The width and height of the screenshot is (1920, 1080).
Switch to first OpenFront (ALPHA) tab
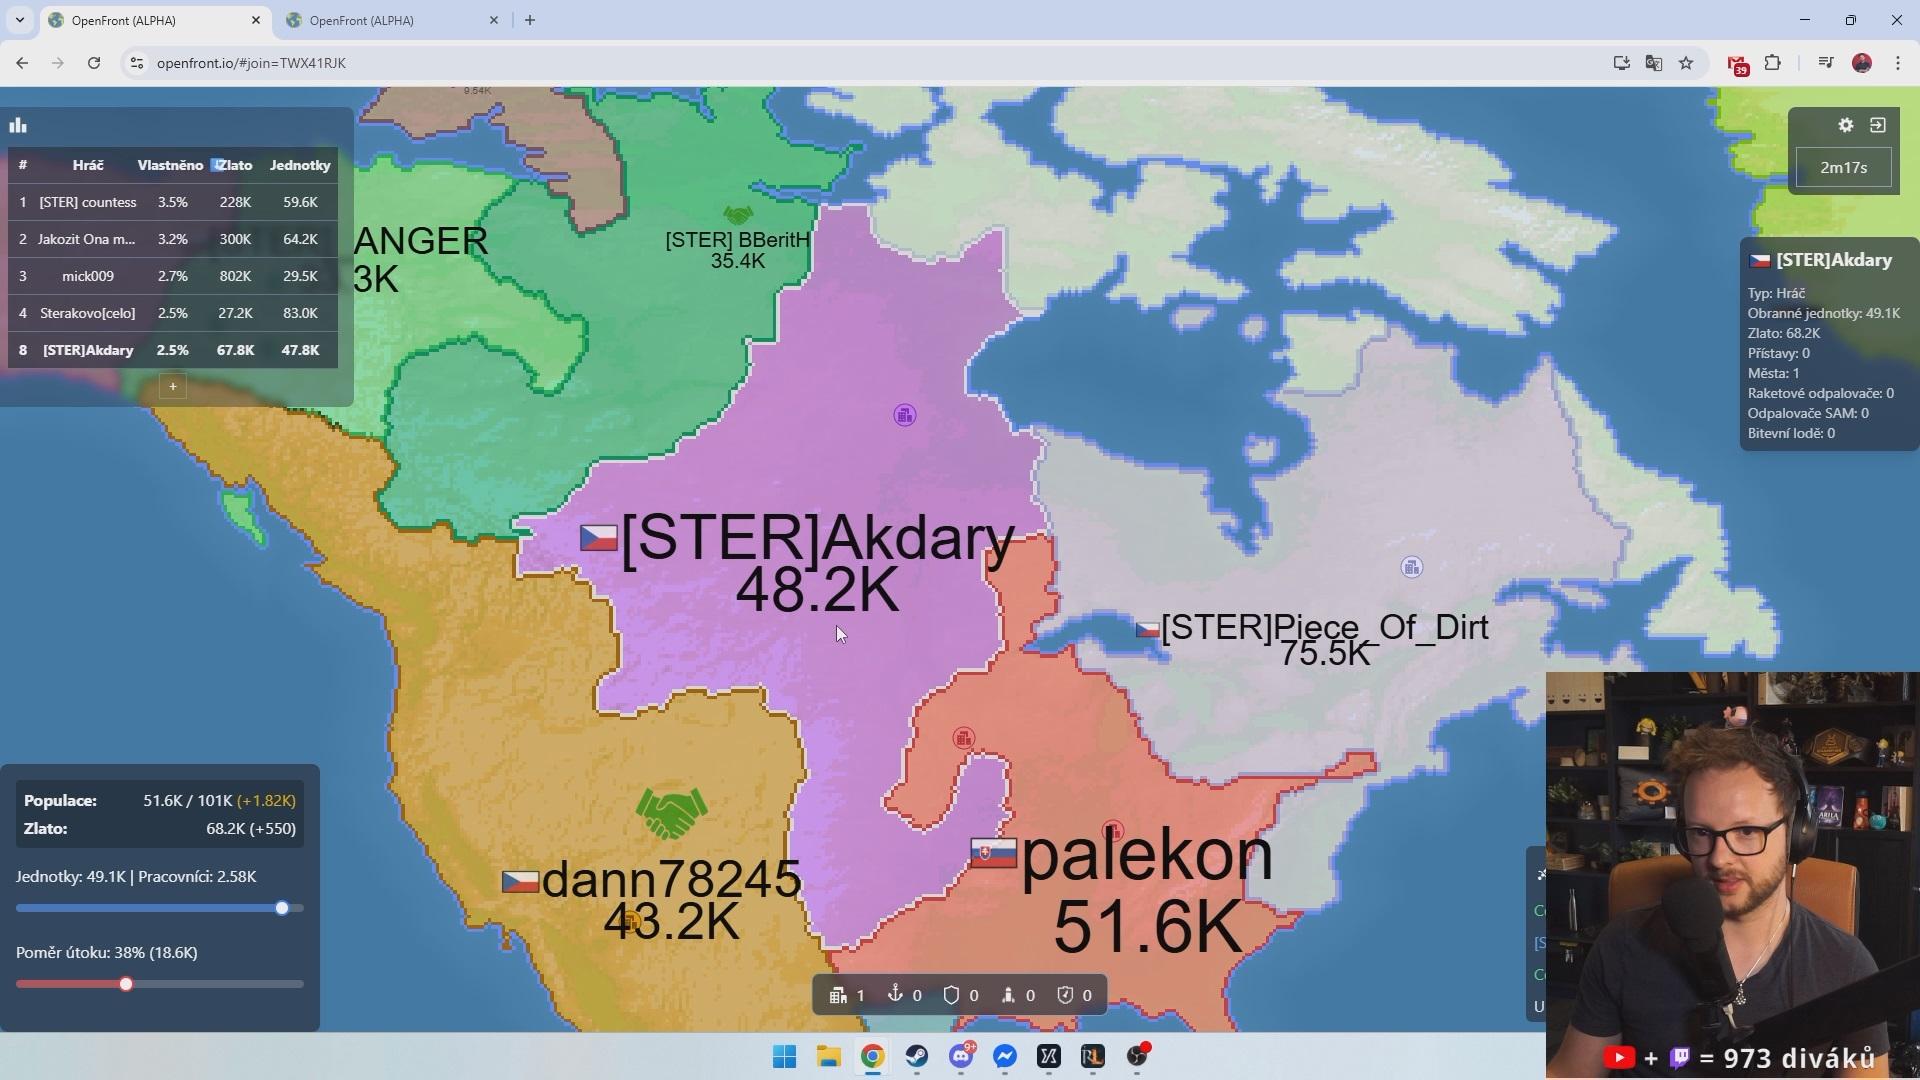click(155, 20)
